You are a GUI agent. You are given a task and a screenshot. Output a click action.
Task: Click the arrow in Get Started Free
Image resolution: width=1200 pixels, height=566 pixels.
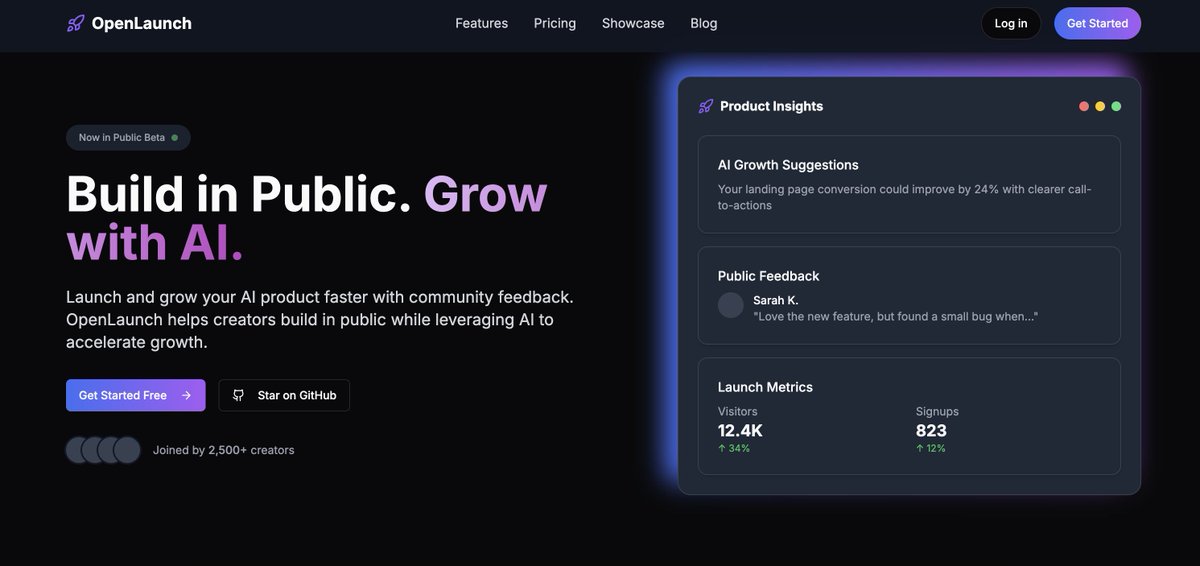click(x=186, y=395)
